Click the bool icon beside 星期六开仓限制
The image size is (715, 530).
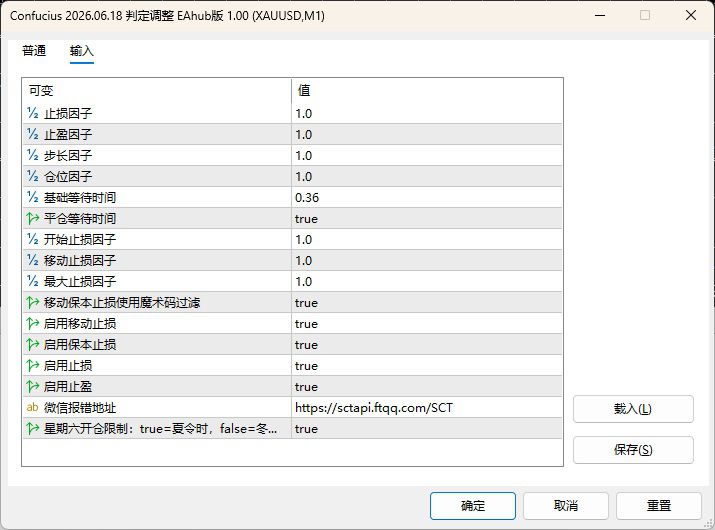(32, 428)
